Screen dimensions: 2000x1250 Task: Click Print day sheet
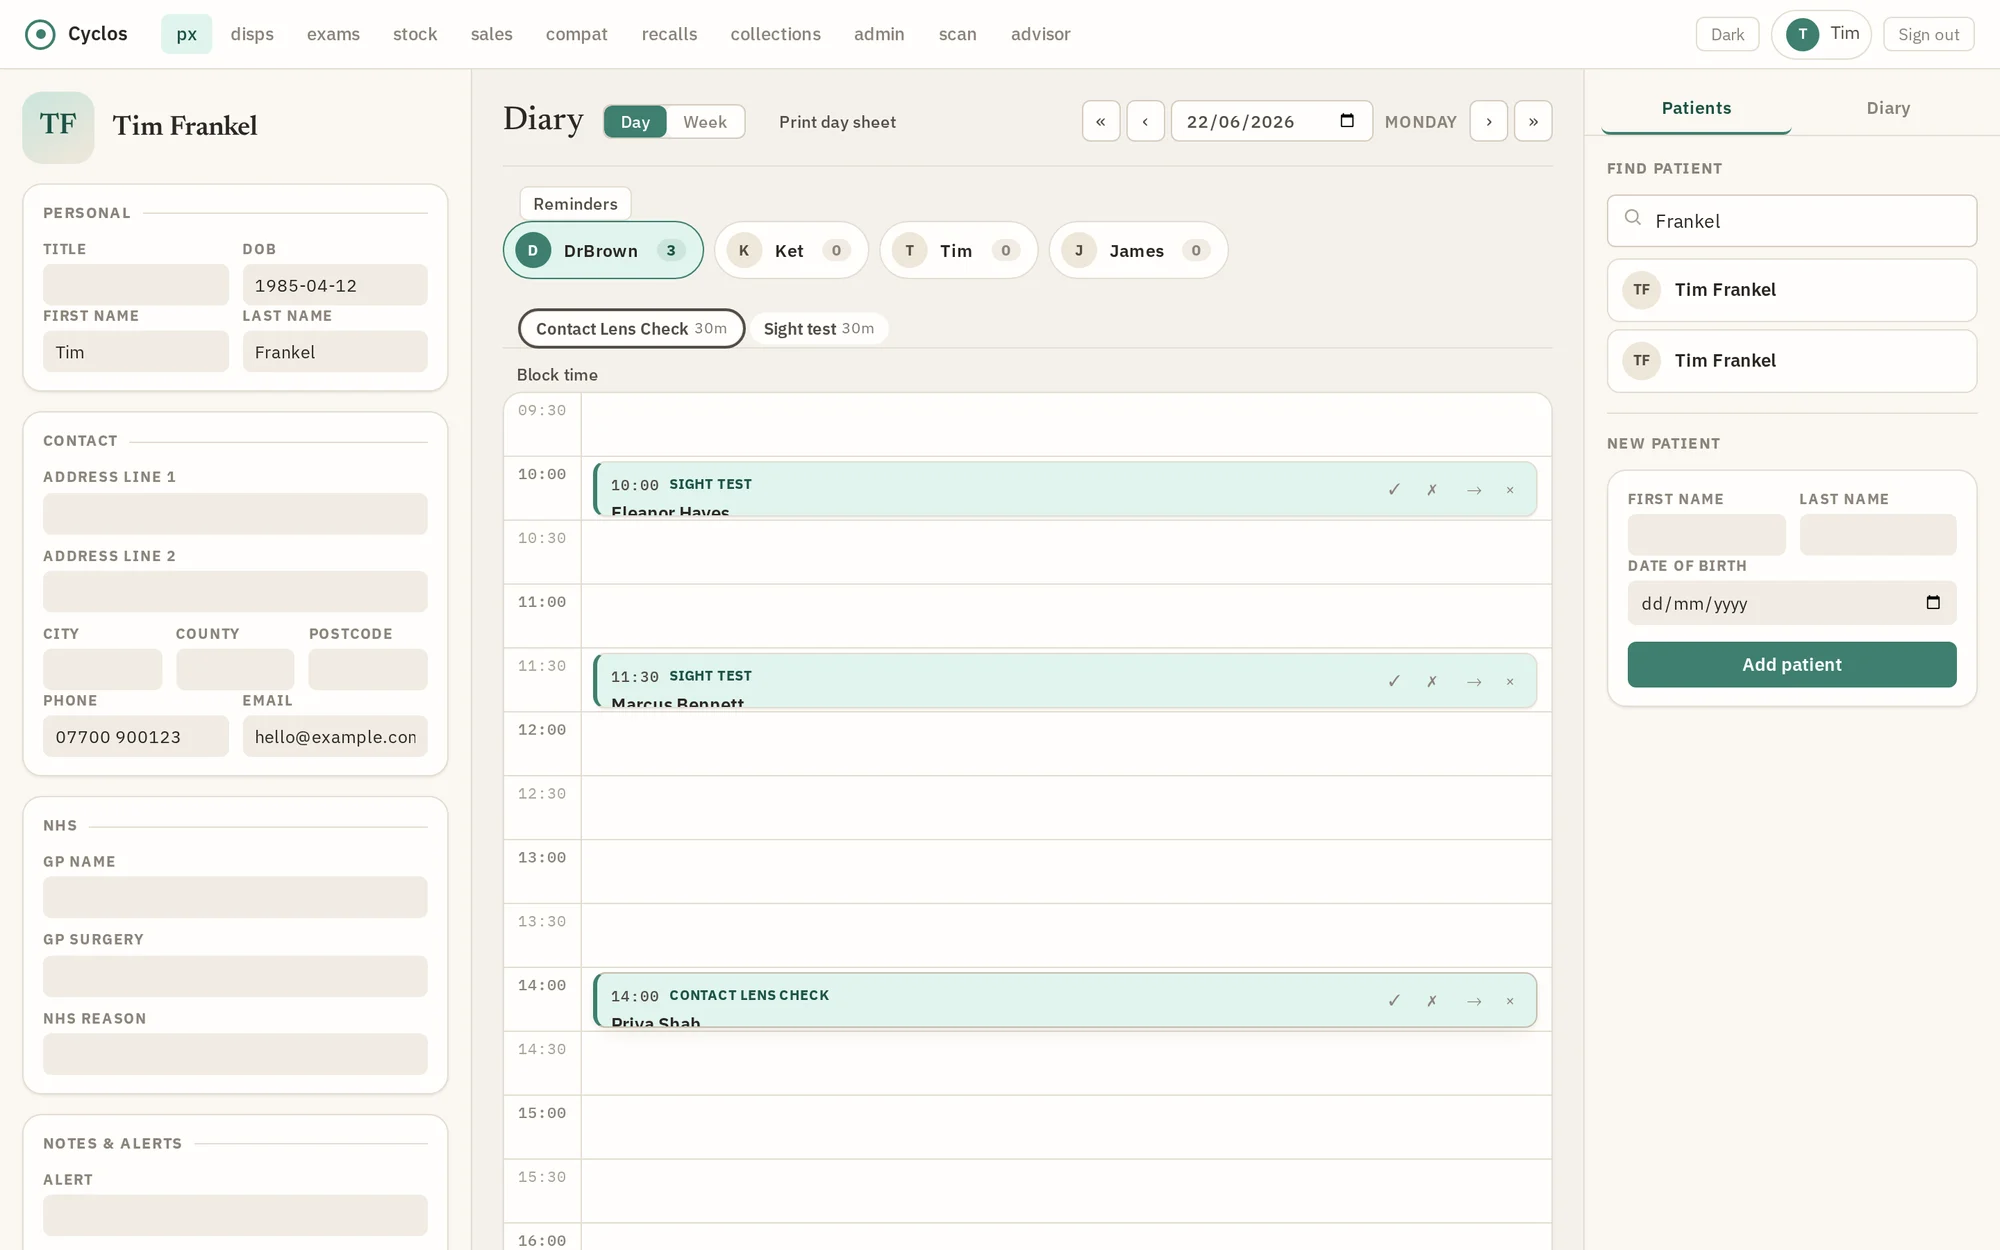pyautogui.click(x=838, y=122)
